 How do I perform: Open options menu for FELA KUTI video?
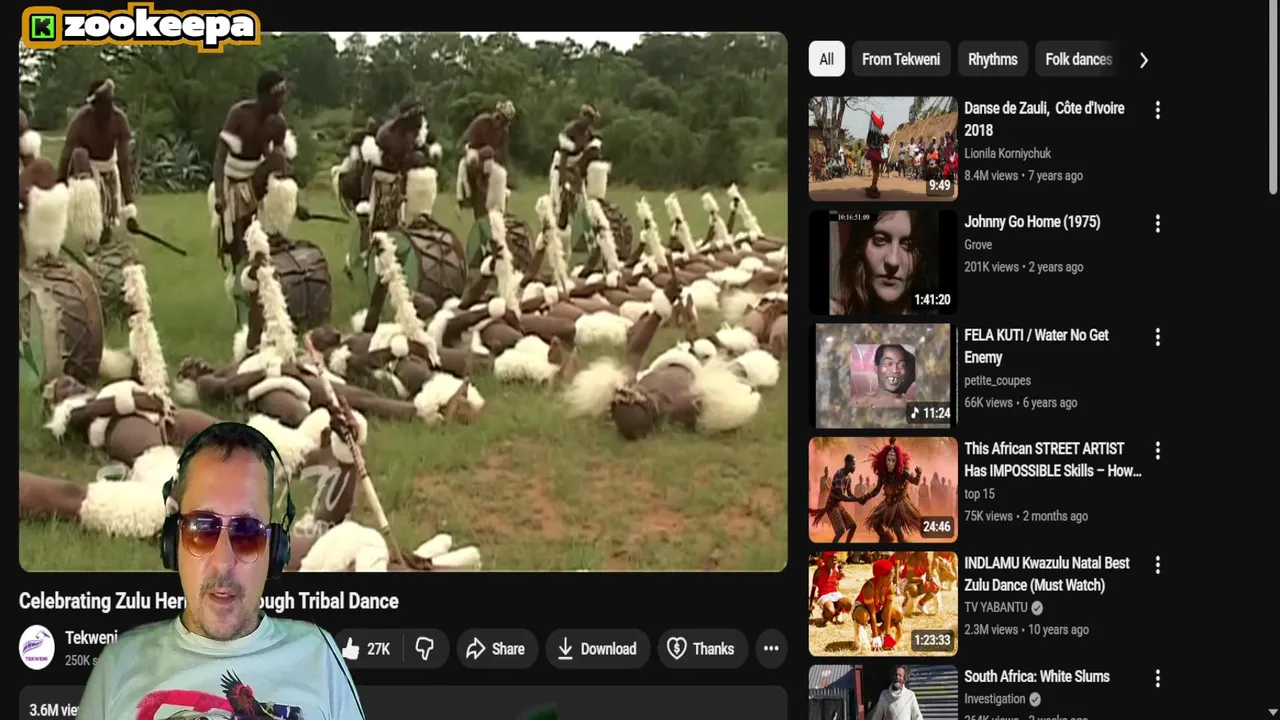click(1157, 337)
